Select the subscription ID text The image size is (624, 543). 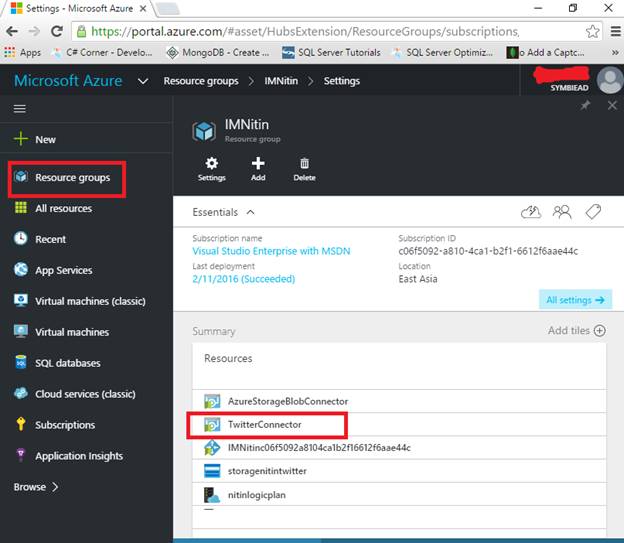(488, 251)
